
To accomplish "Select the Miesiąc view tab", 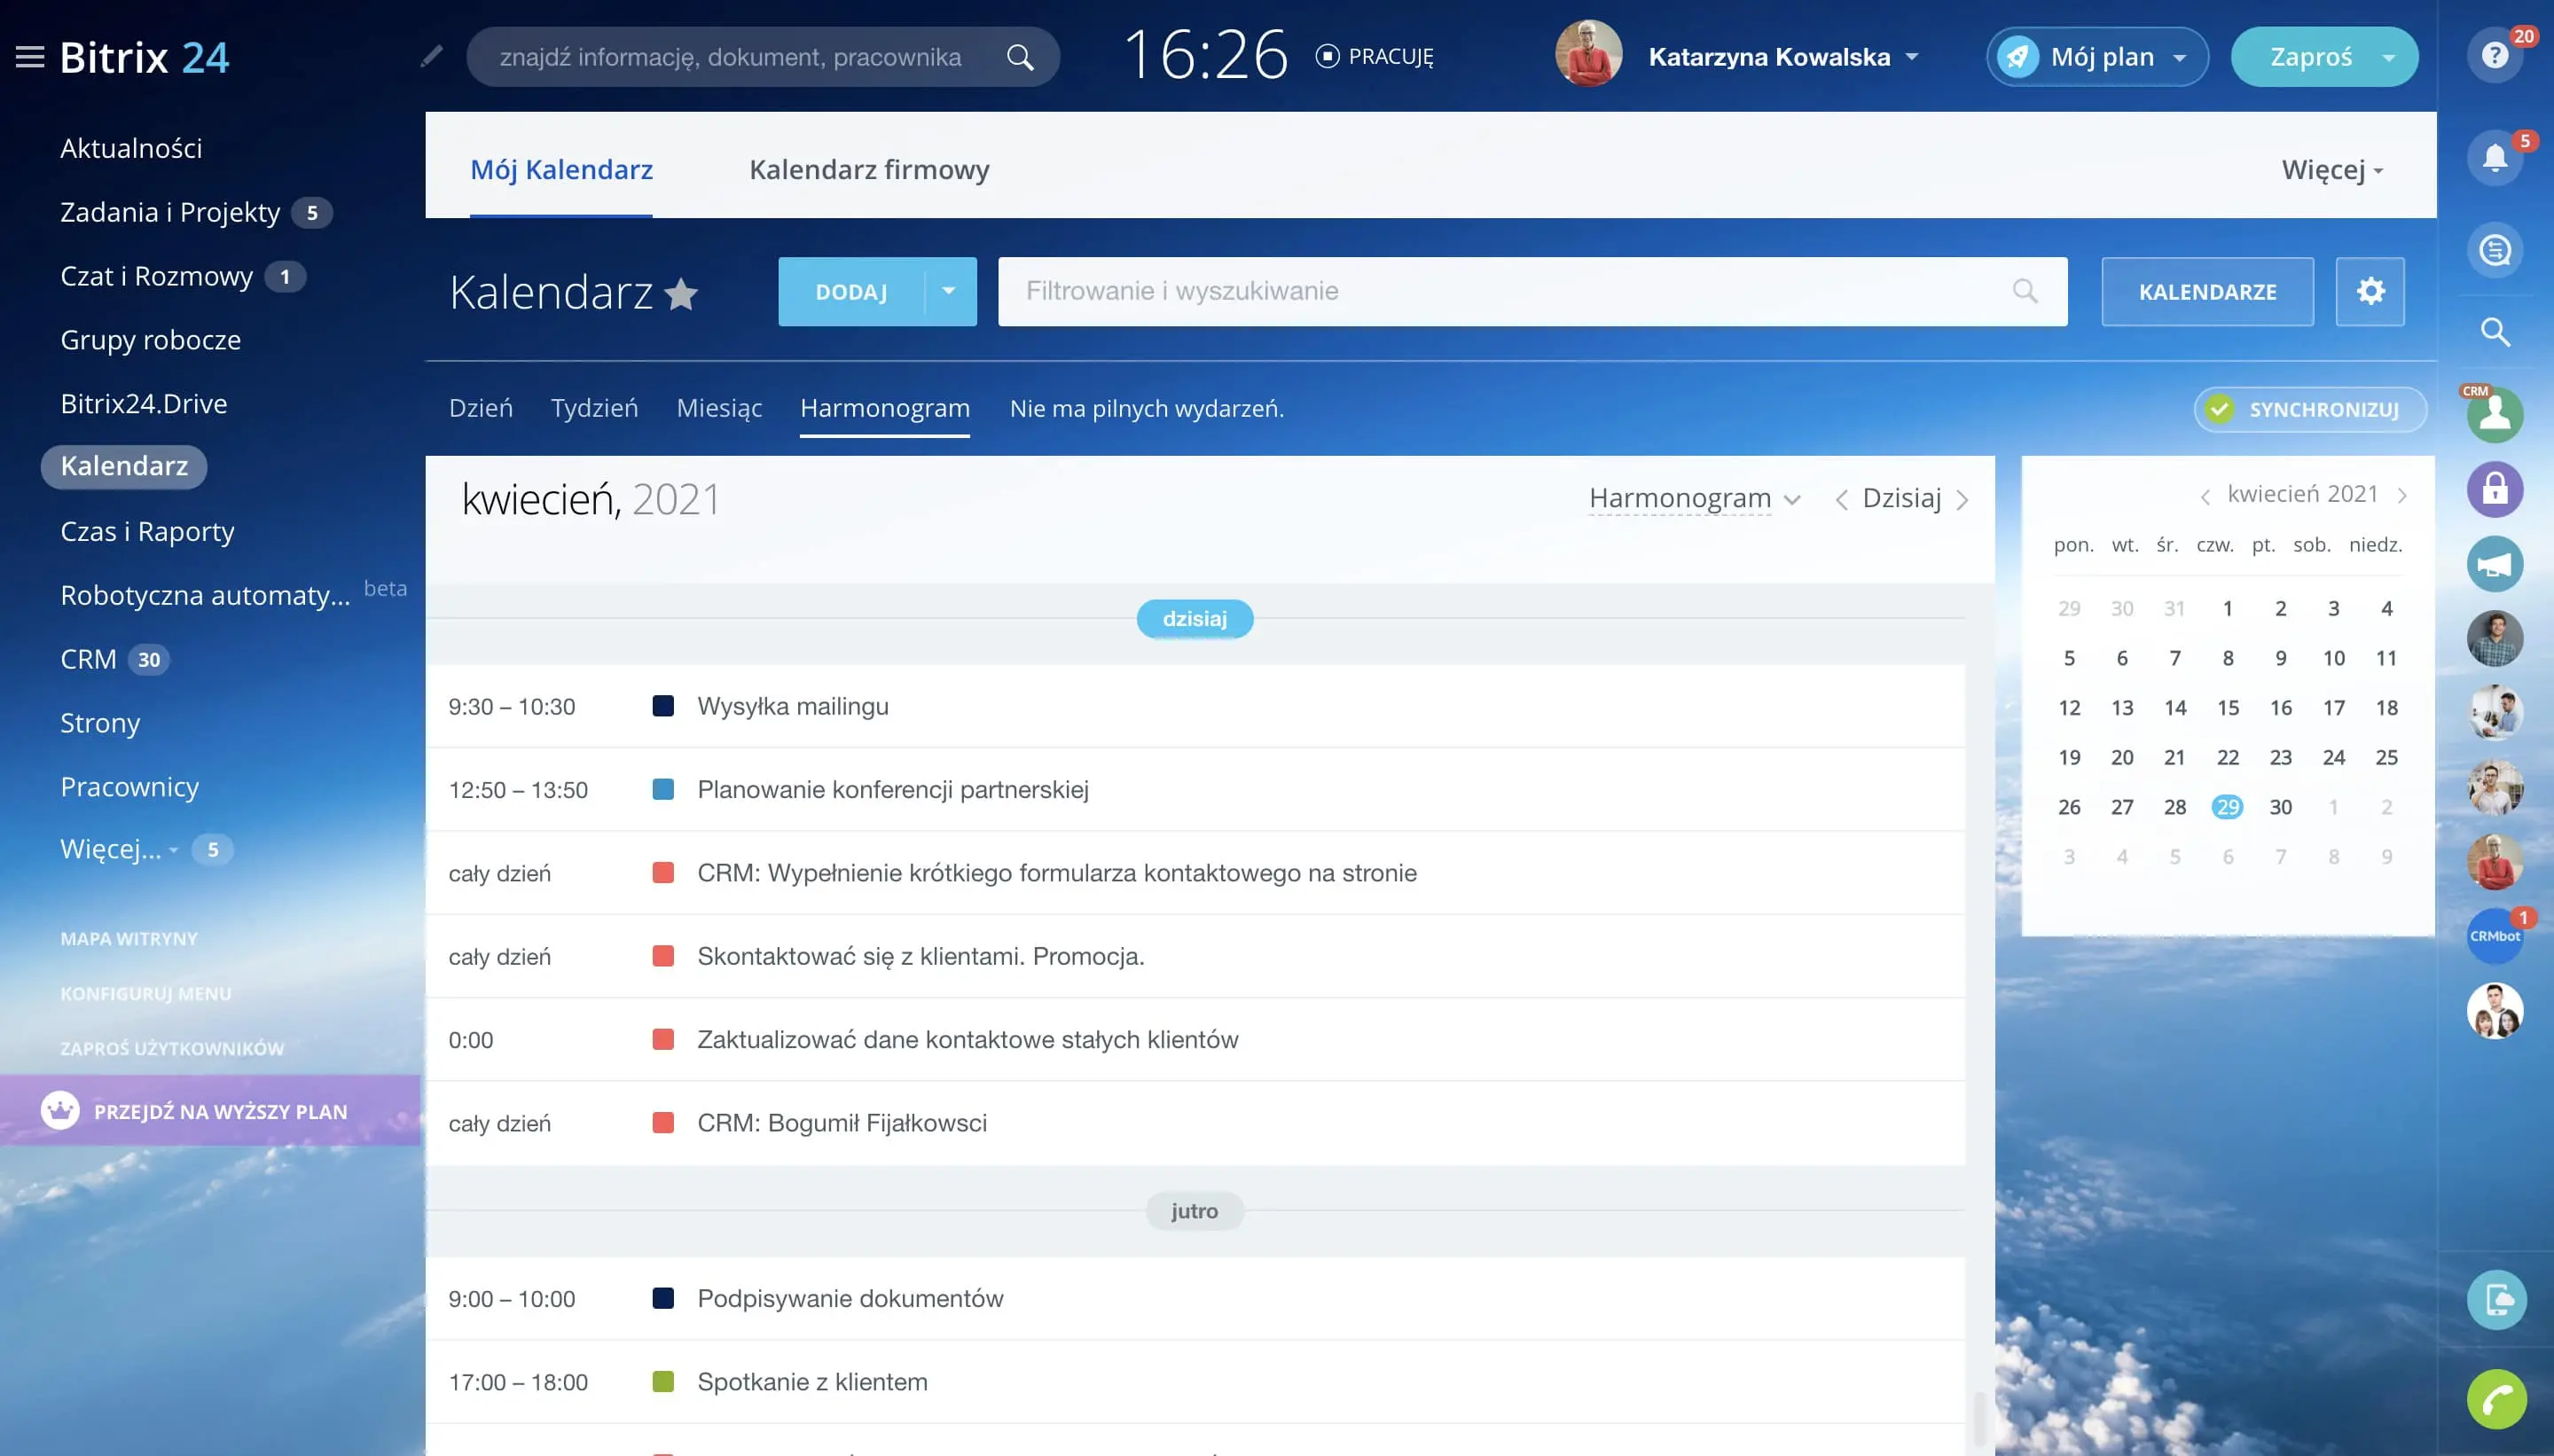I will pos(719,408).
